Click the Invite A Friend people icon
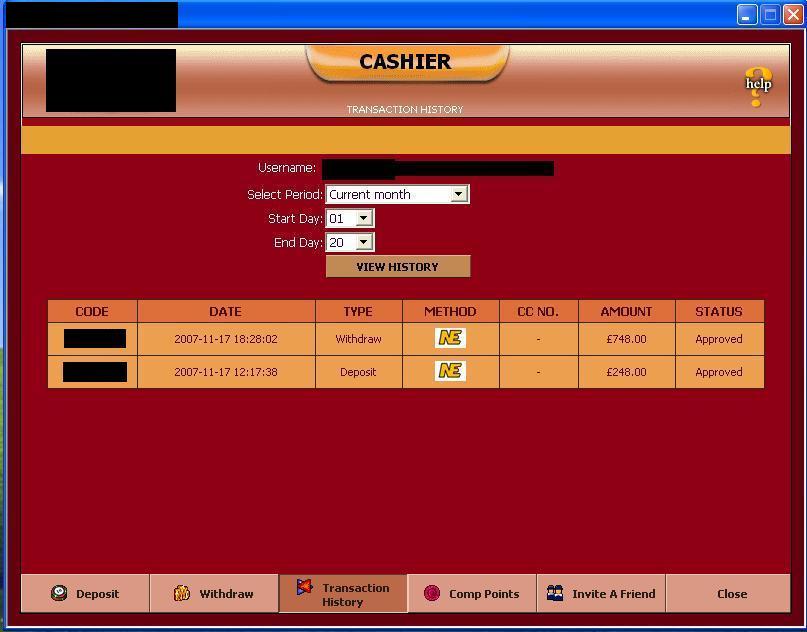Viewport: 807px width, 632px height. pyautogui.click(x=555, y=593)
